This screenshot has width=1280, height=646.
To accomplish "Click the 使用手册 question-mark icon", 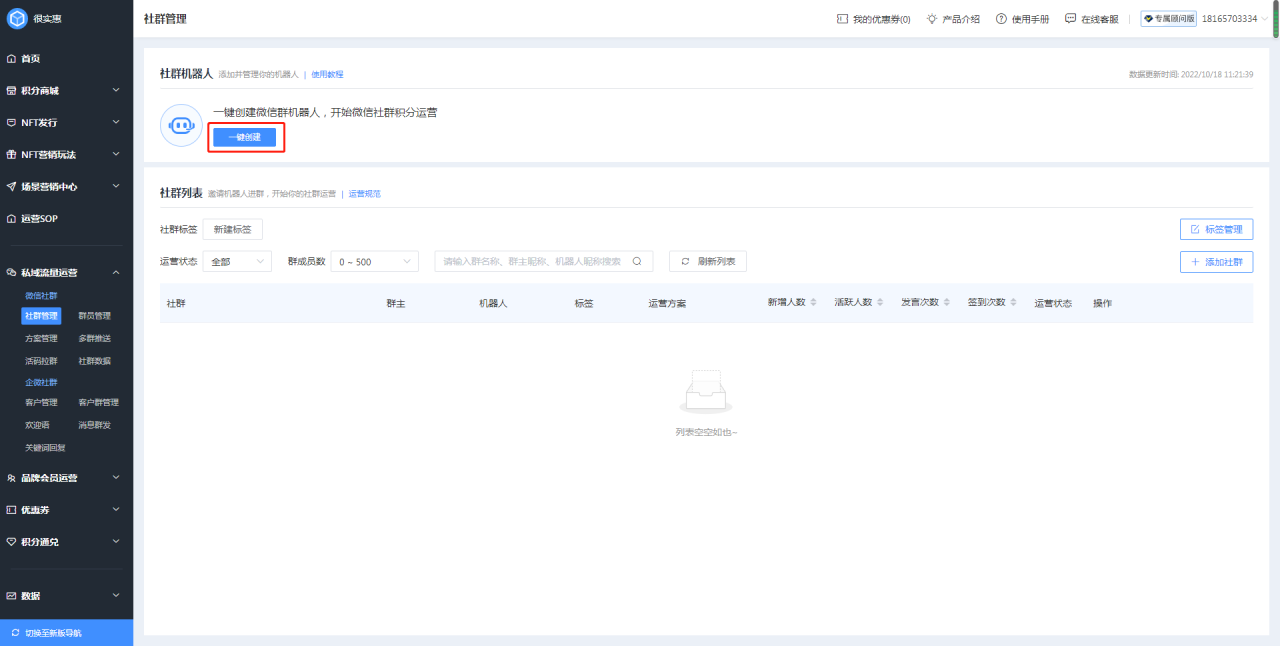I will coord(1003,18).
